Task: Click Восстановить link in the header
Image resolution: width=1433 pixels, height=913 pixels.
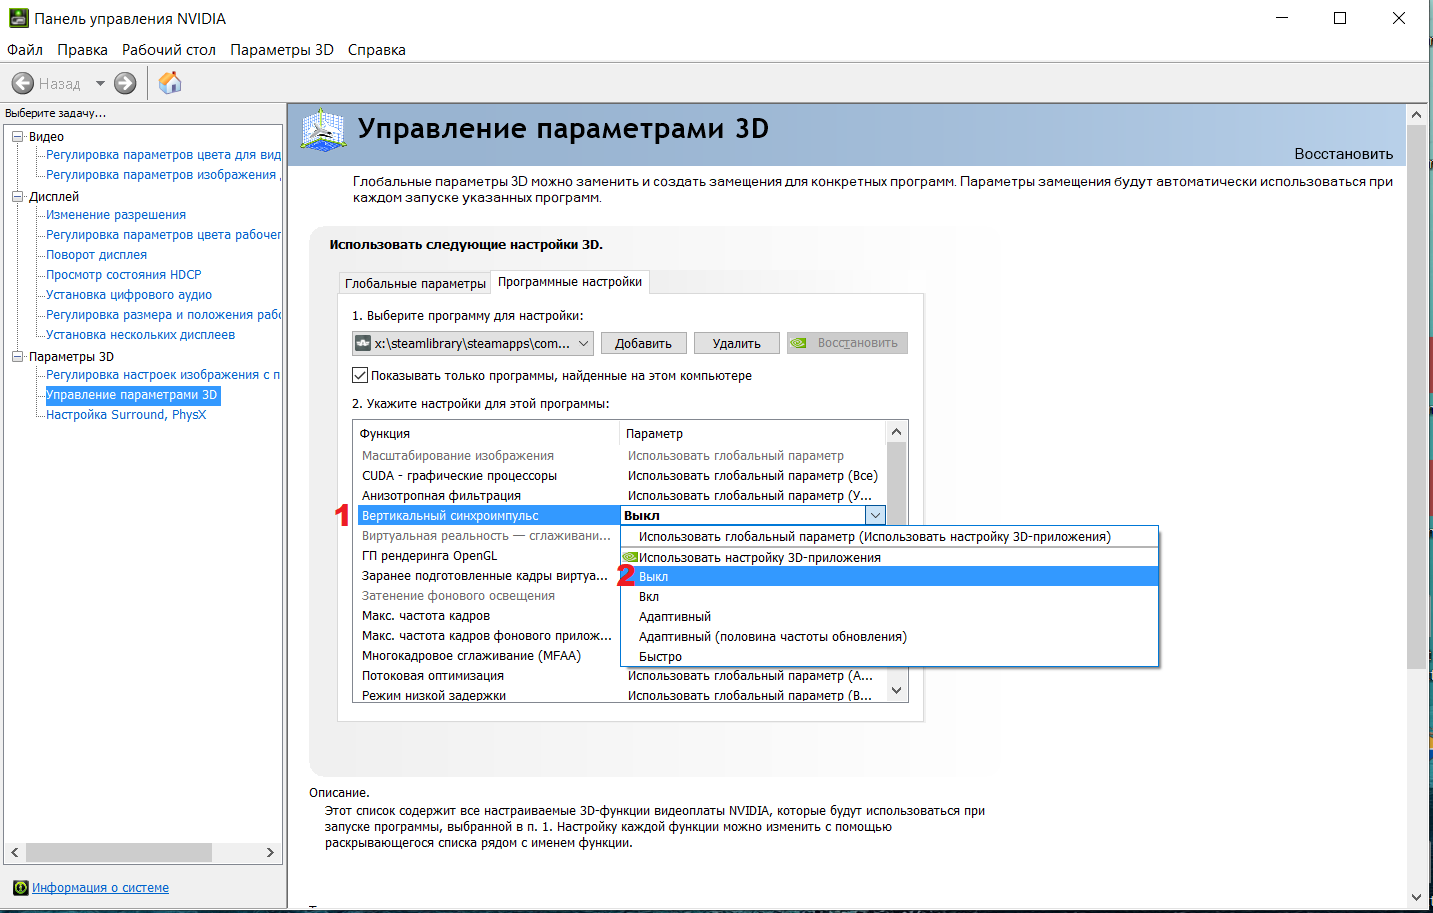Action: (1343, 154)
